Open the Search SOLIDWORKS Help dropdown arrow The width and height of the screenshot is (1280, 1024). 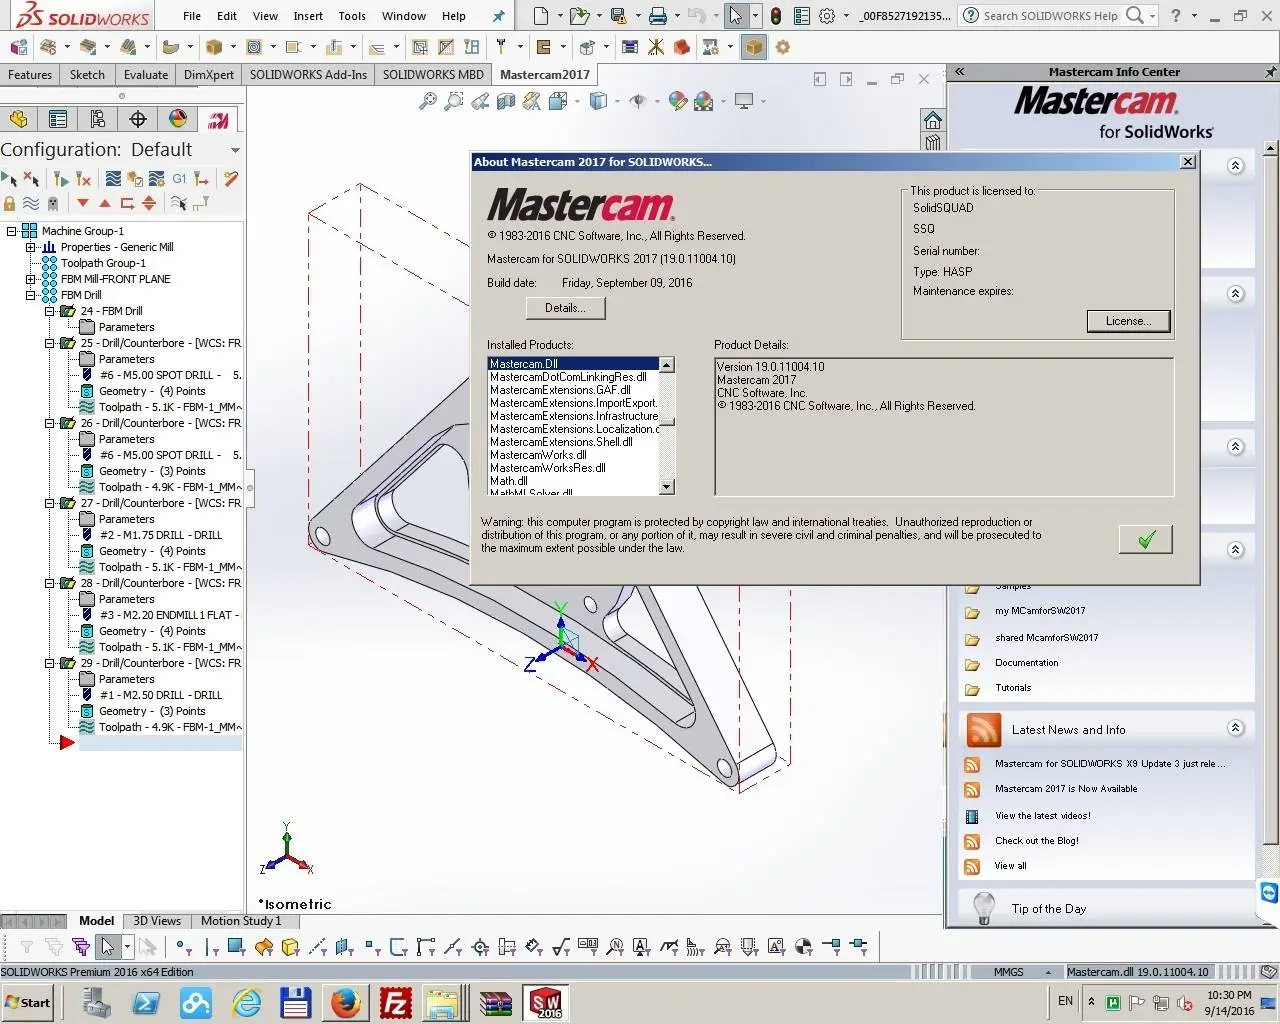point(1152,16)
